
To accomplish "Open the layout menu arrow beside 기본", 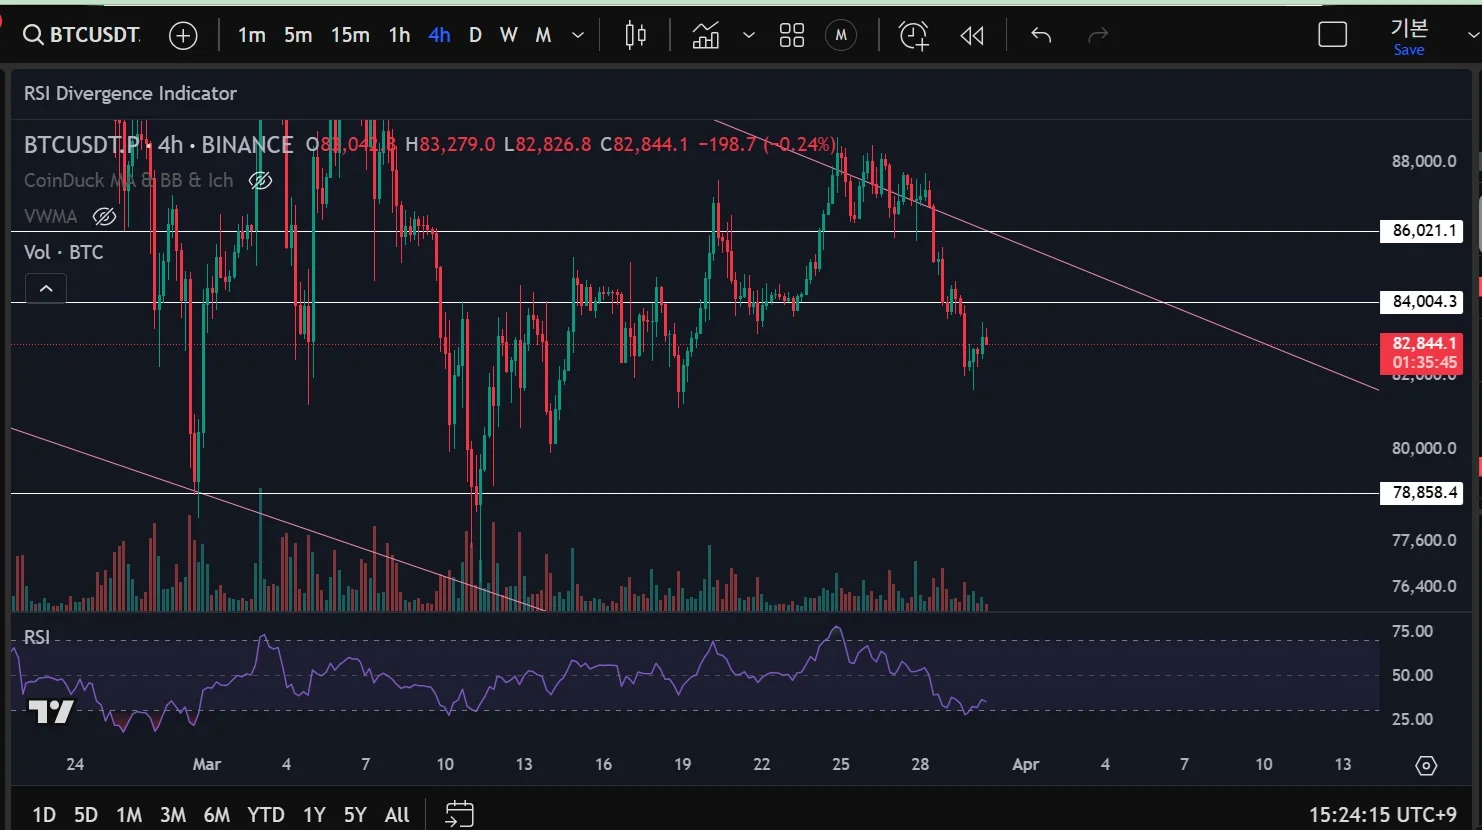I will point(1472,34).
